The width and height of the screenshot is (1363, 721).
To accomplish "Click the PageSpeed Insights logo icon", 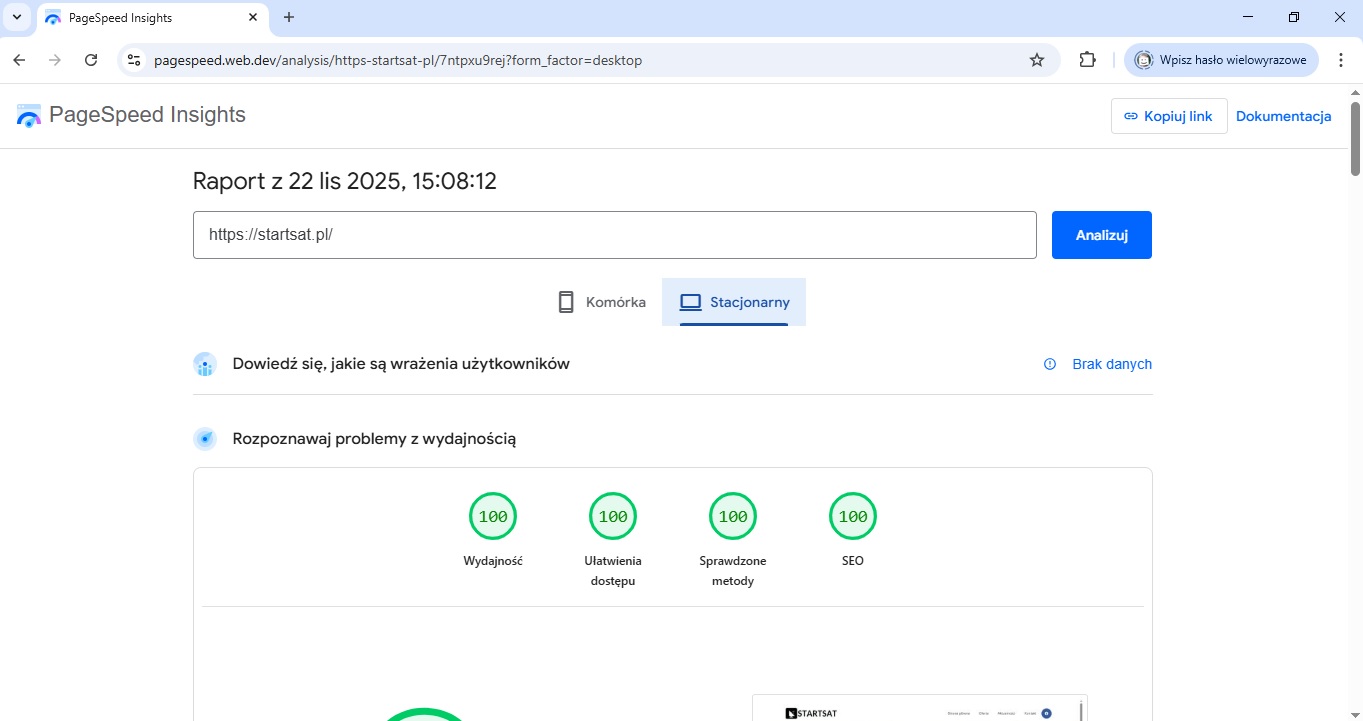I will coord(29,116).
